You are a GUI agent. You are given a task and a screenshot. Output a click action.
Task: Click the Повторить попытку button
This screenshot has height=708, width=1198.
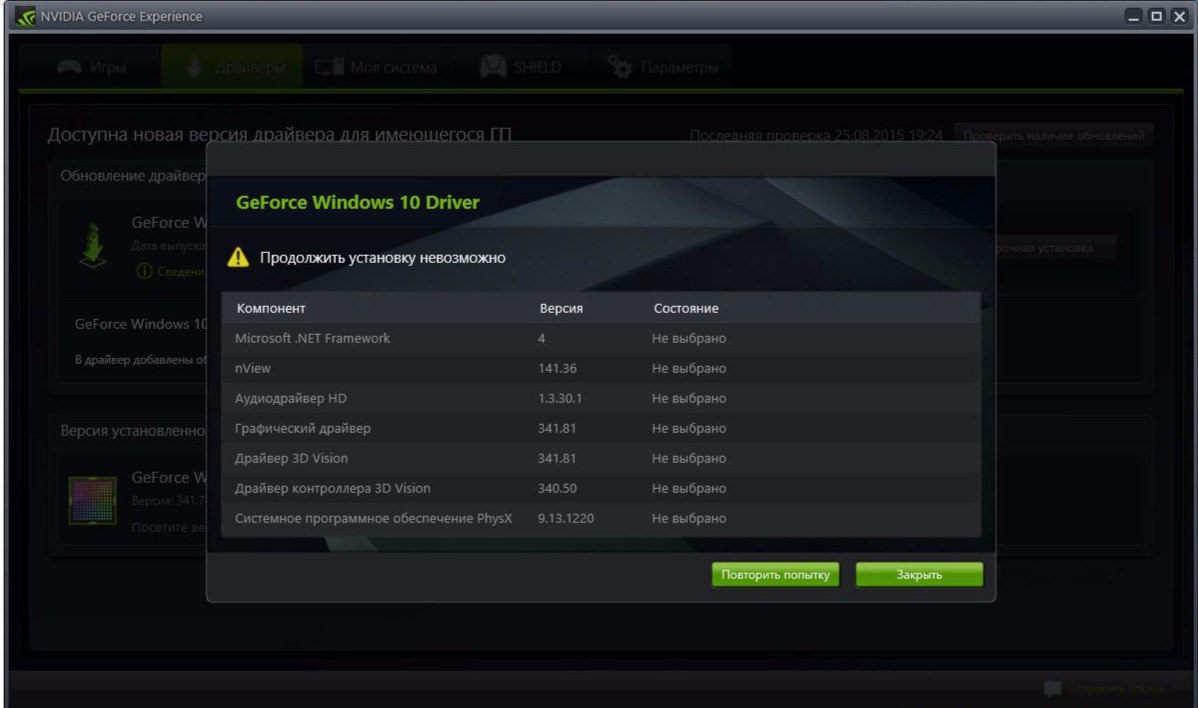click(x=775, y=574)
